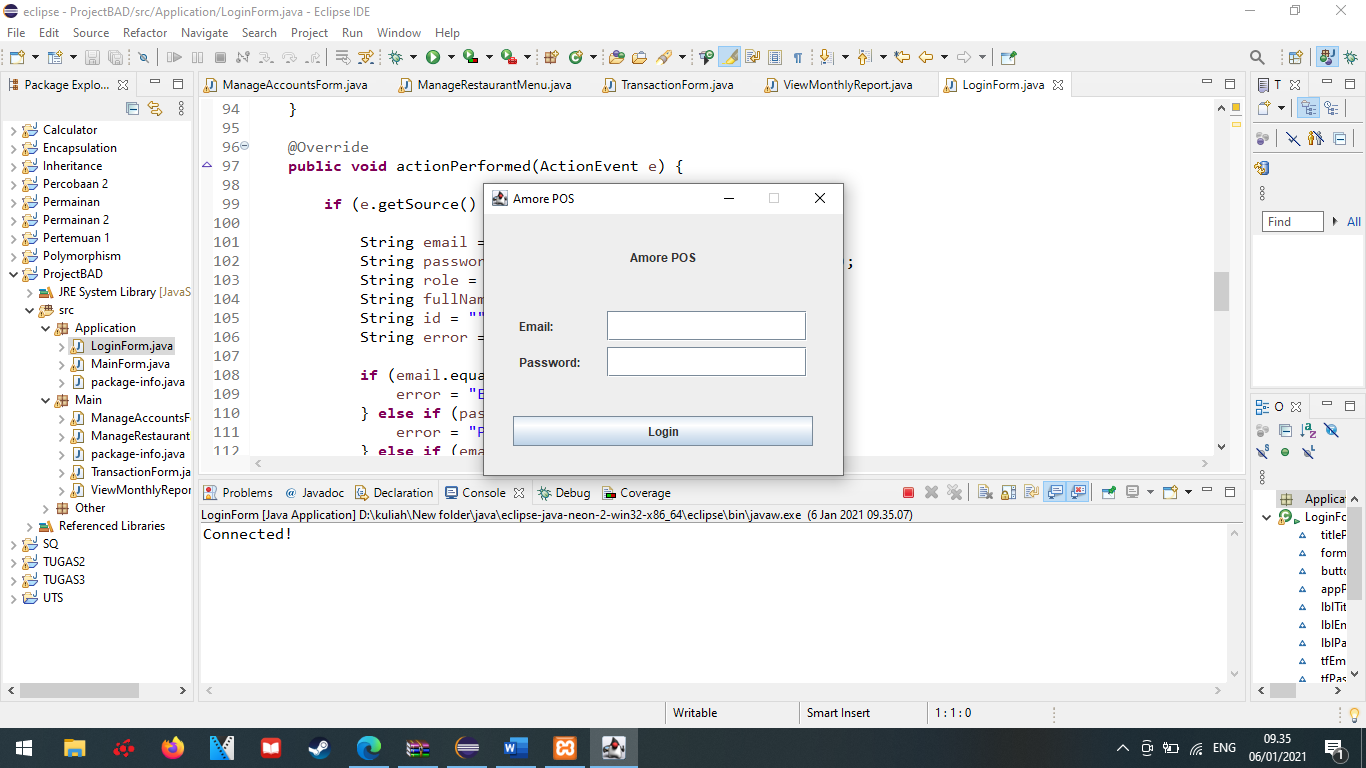
Task: Switch to TransactionForm.java editor tab
Action: (668, 85)
